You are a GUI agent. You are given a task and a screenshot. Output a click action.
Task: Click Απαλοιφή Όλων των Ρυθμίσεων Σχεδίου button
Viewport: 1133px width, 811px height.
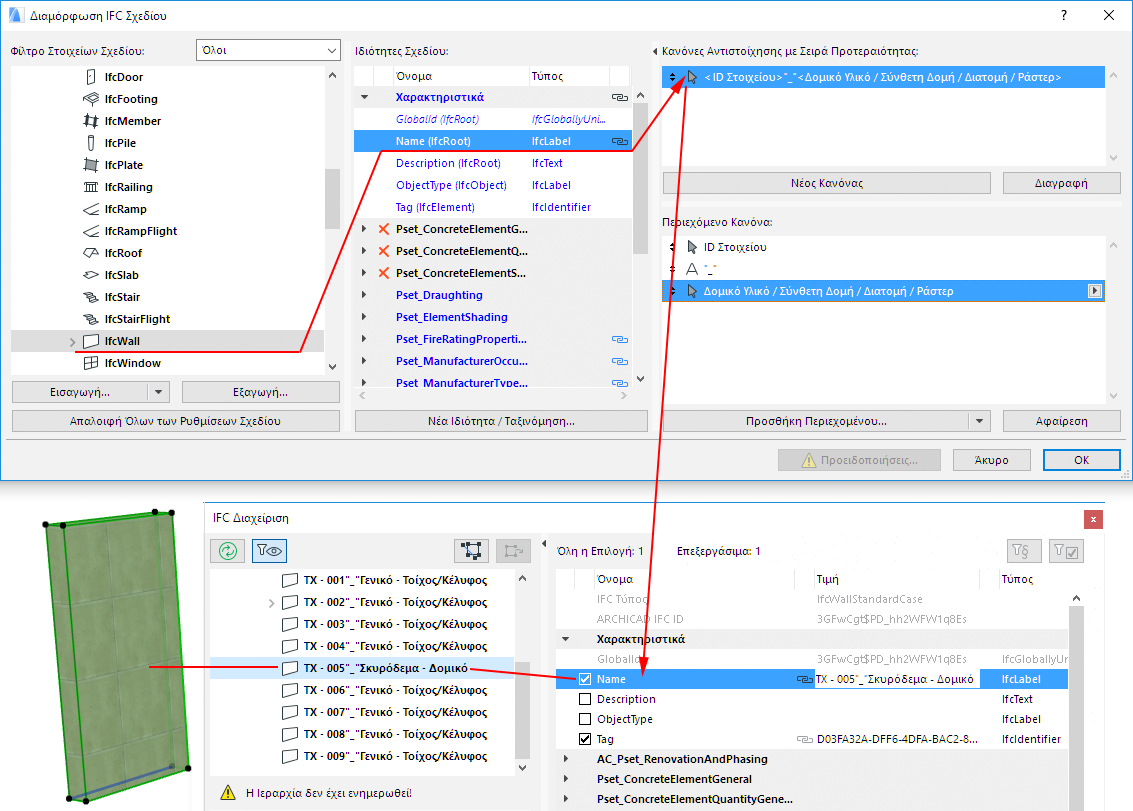point(176,421)
